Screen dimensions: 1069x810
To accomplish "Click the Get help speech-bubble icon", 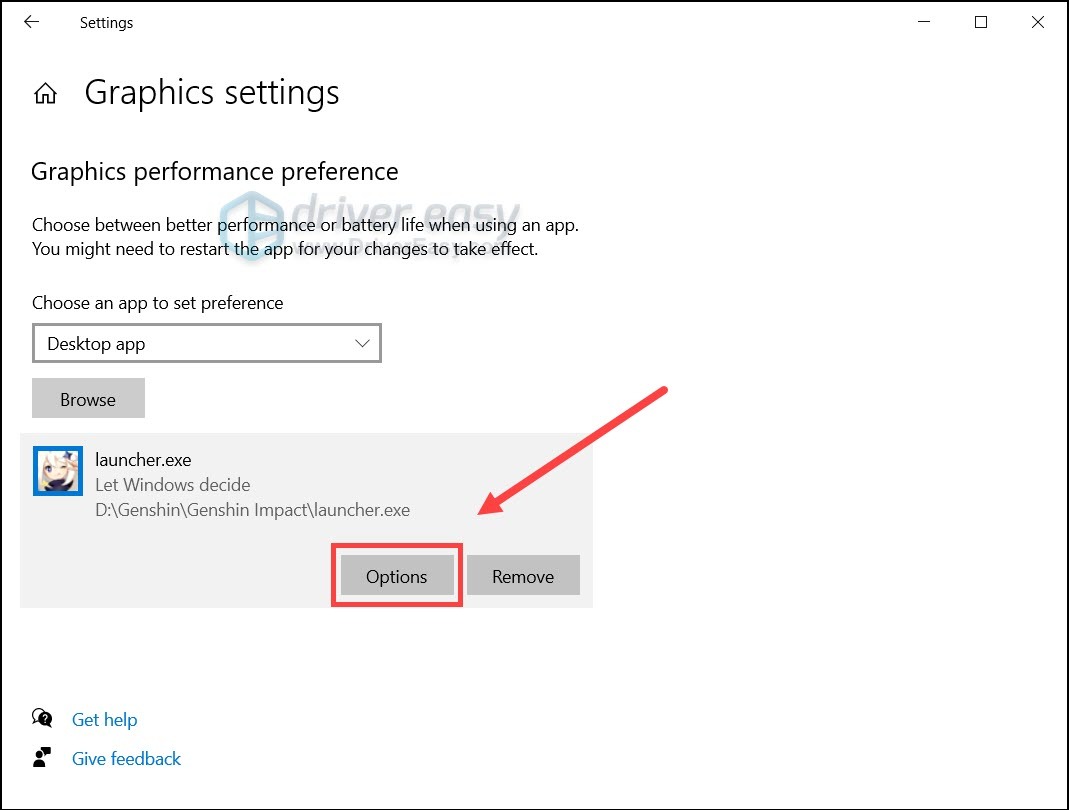I will pos(42,717).
